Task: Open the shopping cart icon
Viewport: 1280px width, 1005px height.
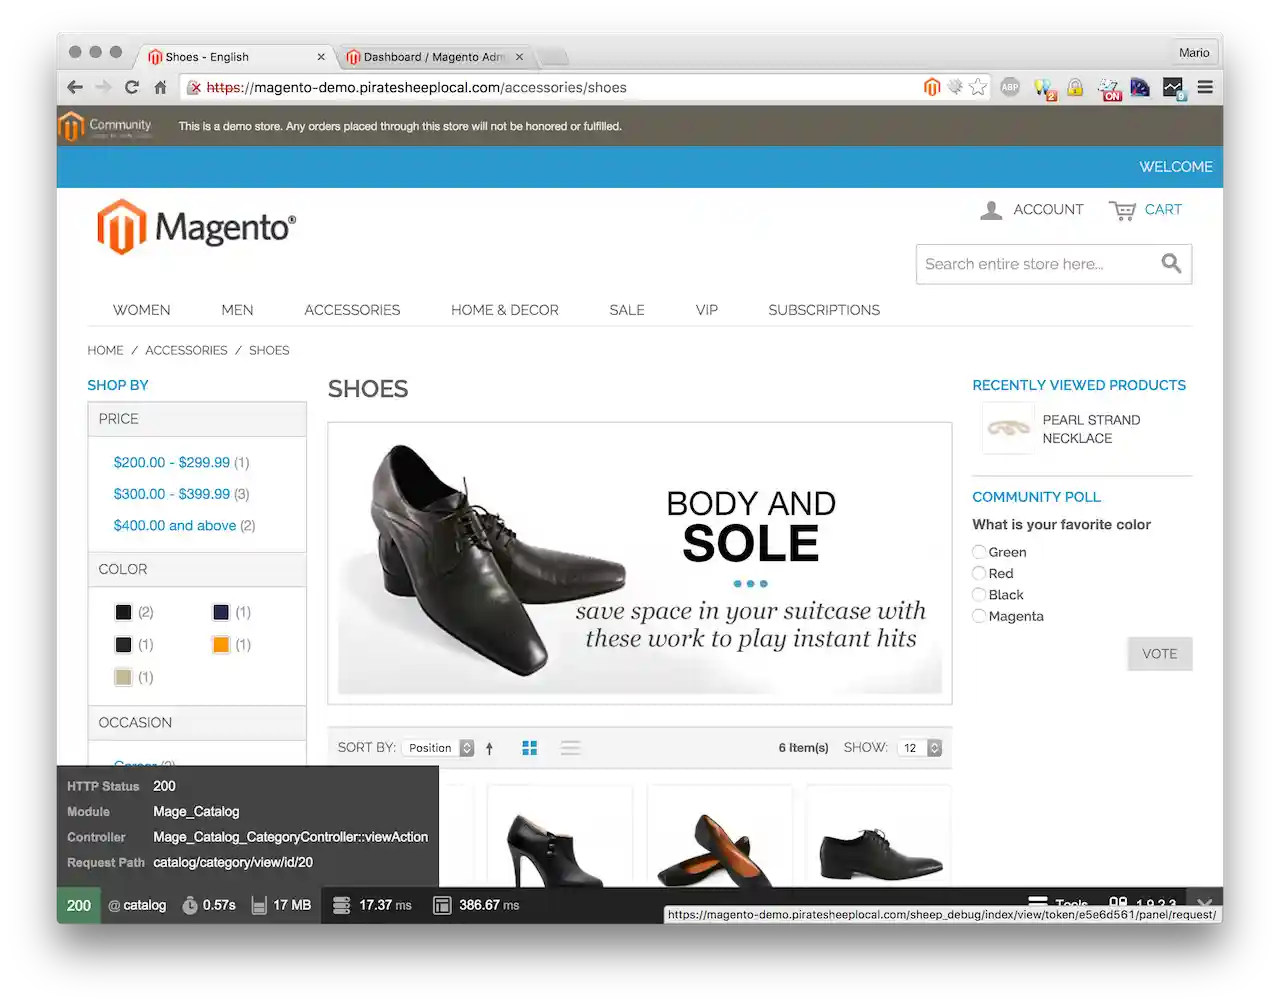Action: coord(1122,210)
